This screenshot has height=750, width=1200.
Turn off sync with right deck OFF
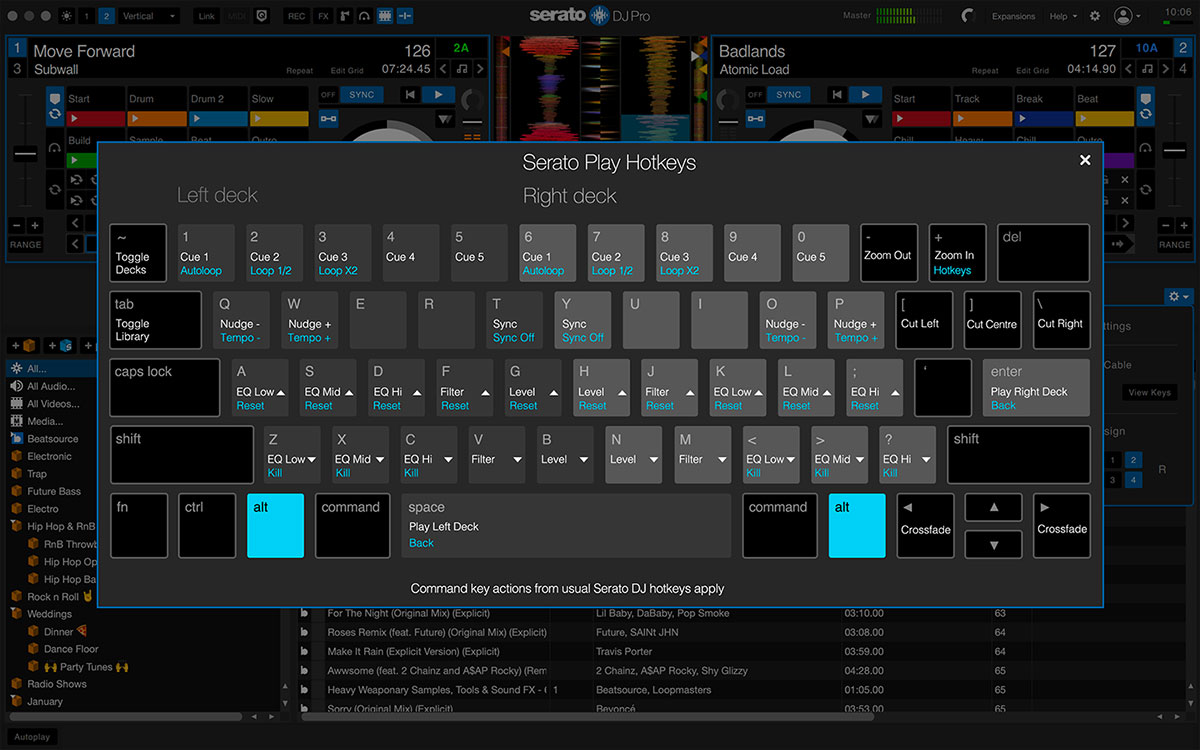755,94
